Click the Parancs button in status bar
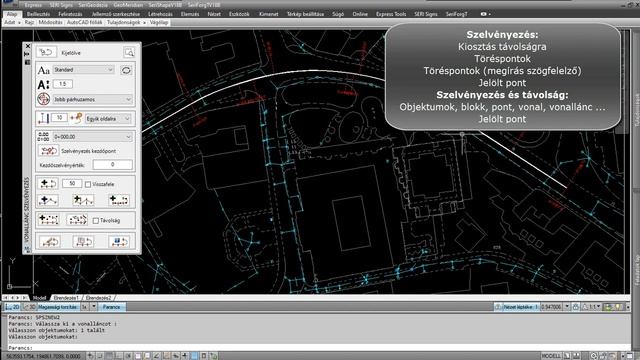The image size is (640, 360). pos(111,307)
